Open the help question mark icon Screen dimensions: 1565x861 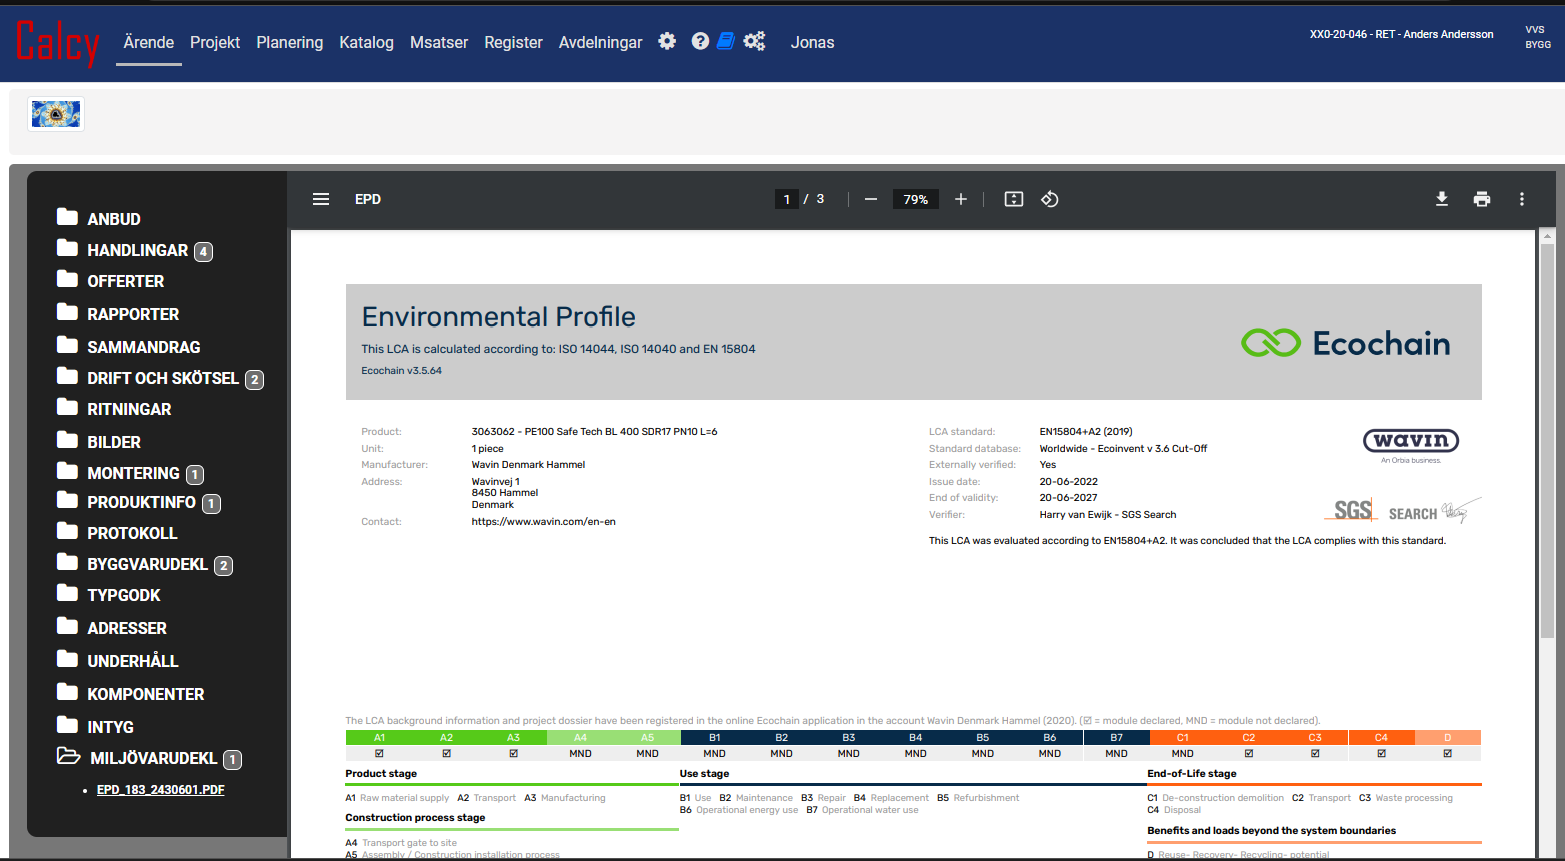coord(700,41)
